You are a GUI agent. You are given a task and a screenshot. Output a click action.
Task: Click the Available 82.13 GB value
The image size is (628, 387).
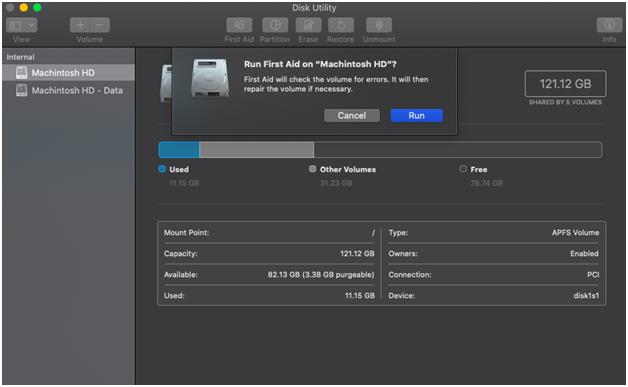(321, 274)
